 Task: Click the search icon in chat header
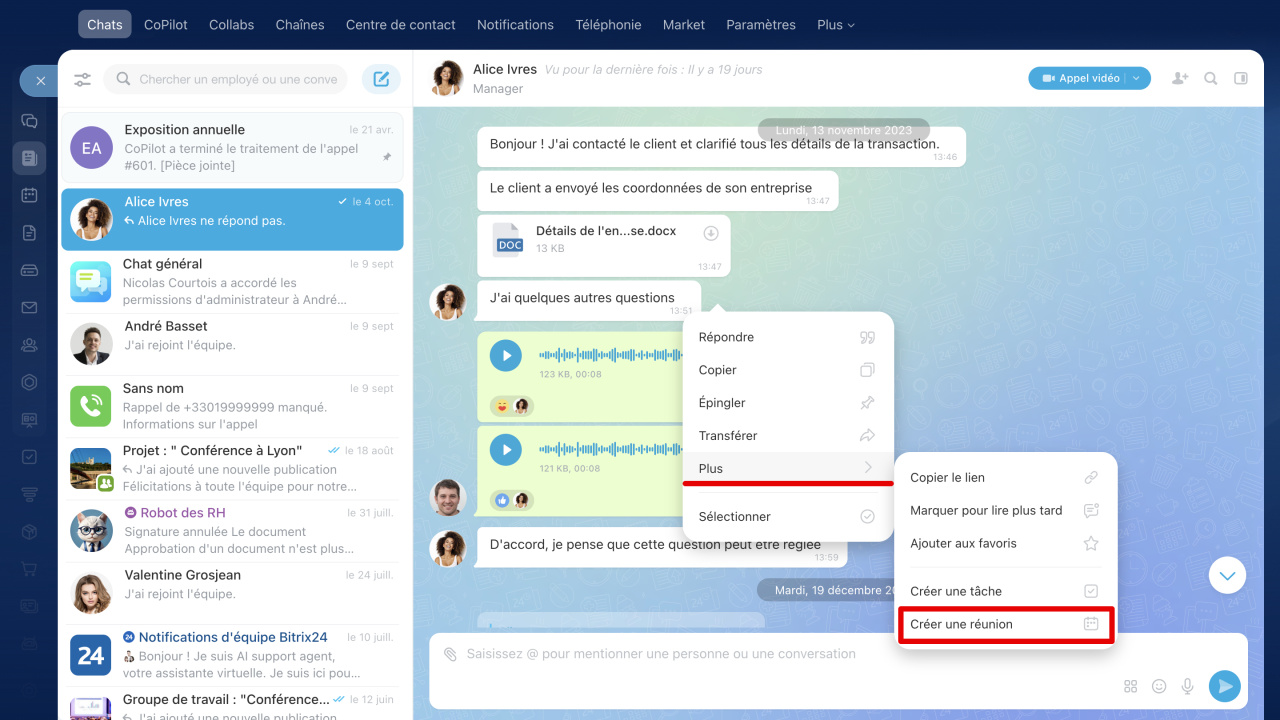[1211, 78]
